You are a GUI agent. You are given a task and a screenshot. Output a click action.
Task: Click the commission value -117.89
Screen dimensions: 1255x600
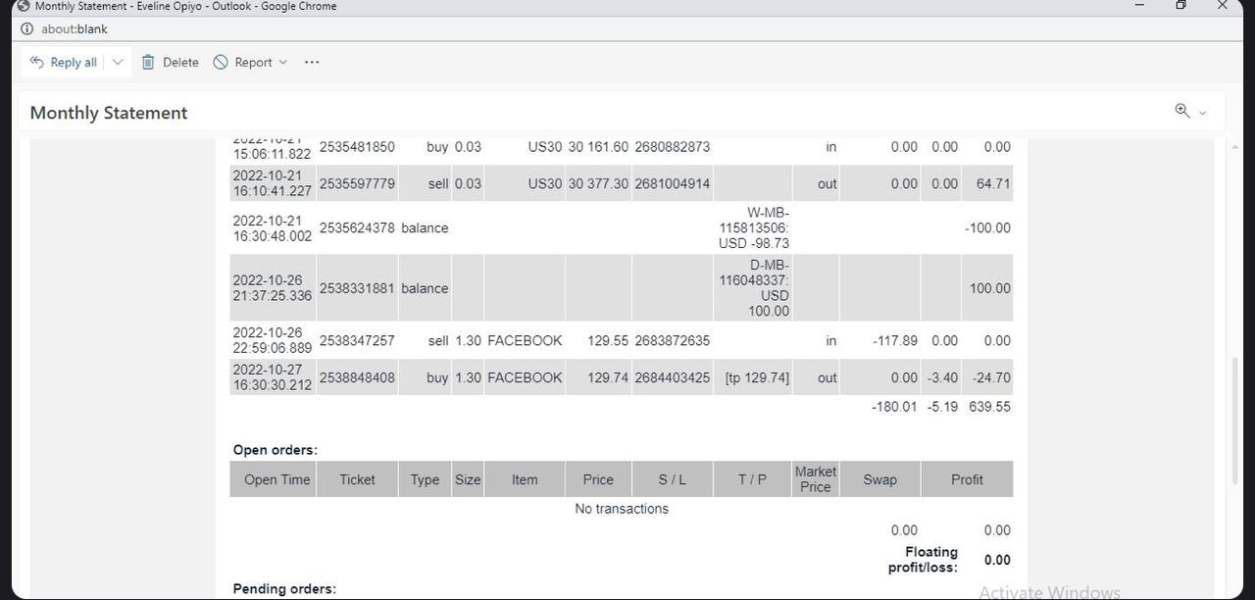pos(894,341)
